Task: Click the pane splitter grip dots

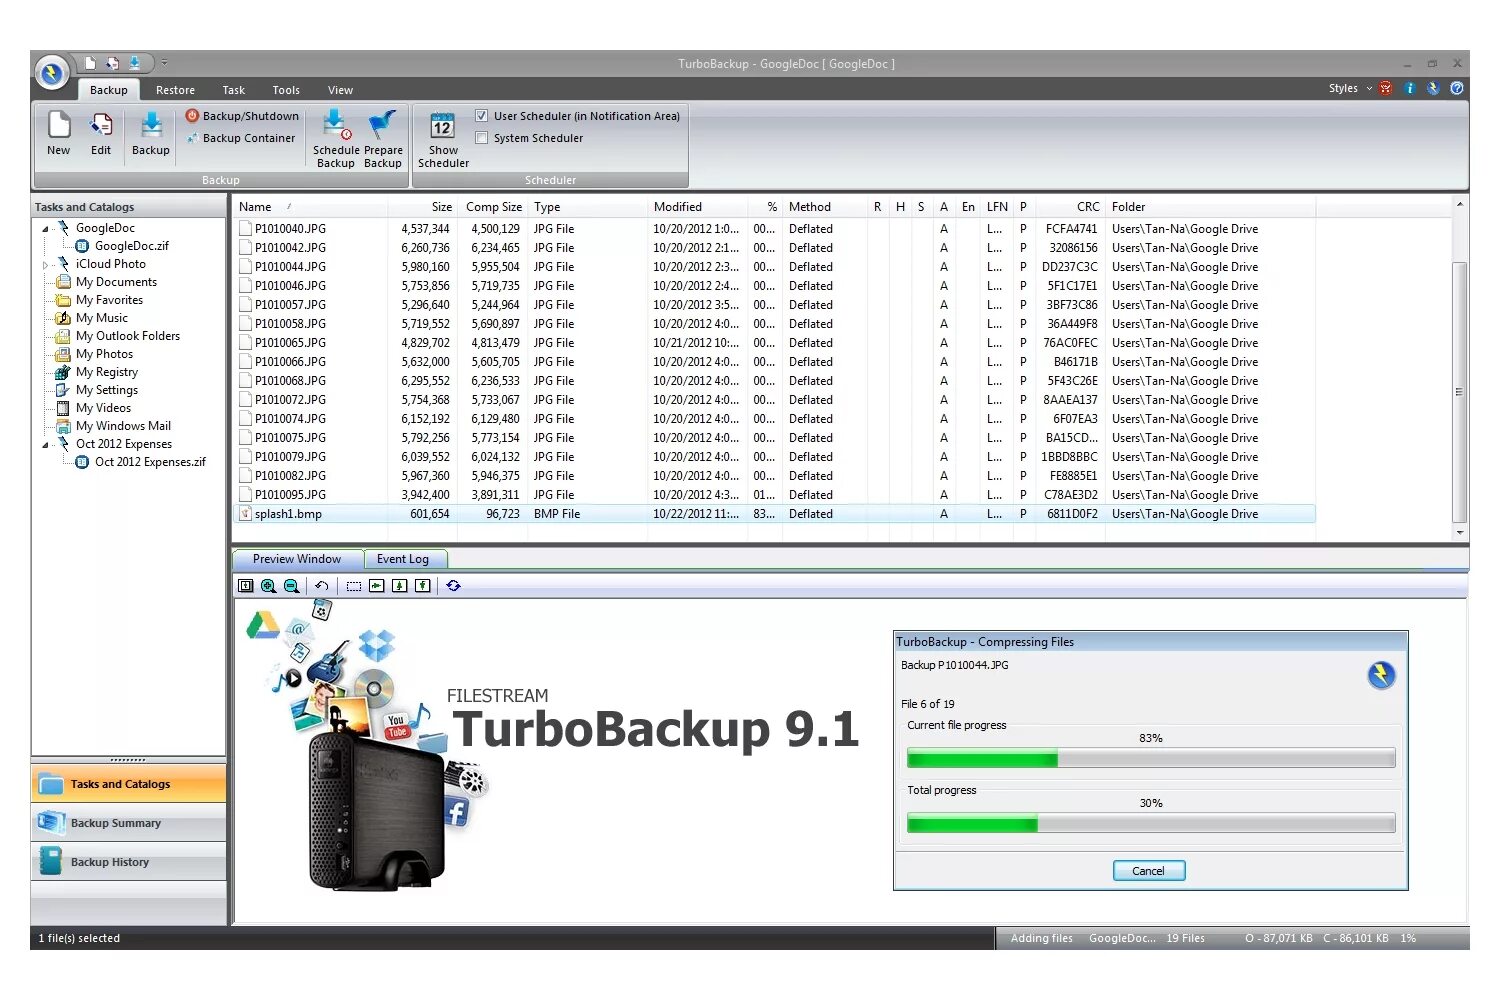Action: 128,760
